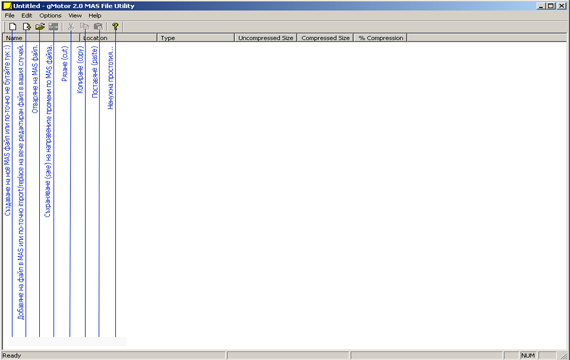Sort by the Compressed Size column header
This screenshot has height=360, width=570.
click(x=325, y=38)
